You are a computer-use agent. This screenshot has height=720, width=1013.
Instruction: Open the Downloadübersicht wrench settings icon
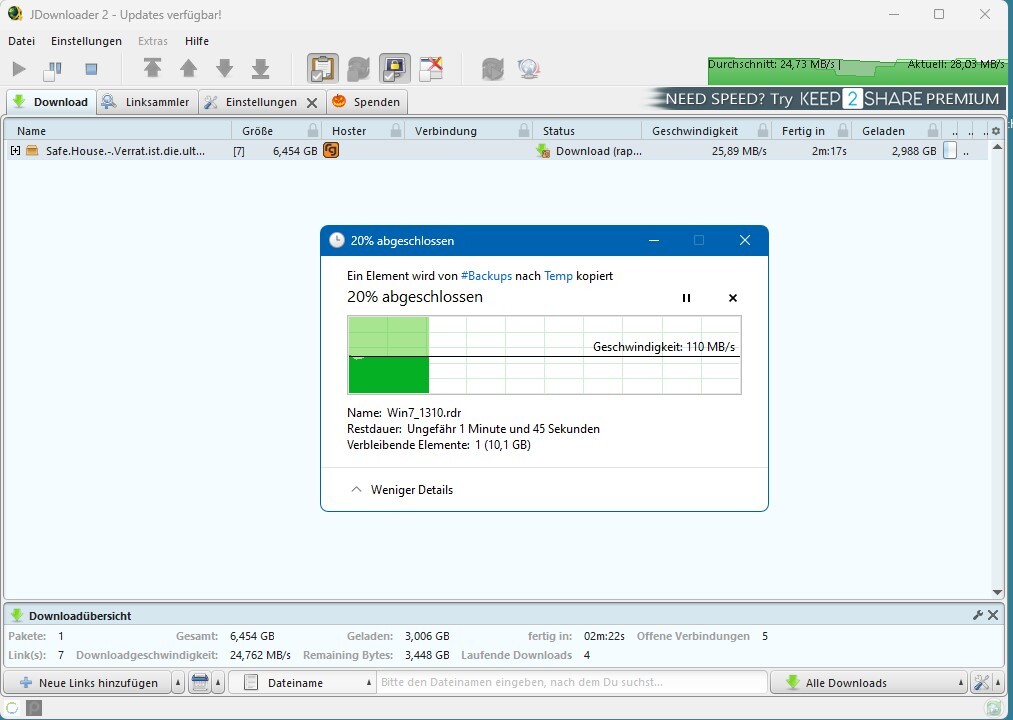[x=978, y=615]
